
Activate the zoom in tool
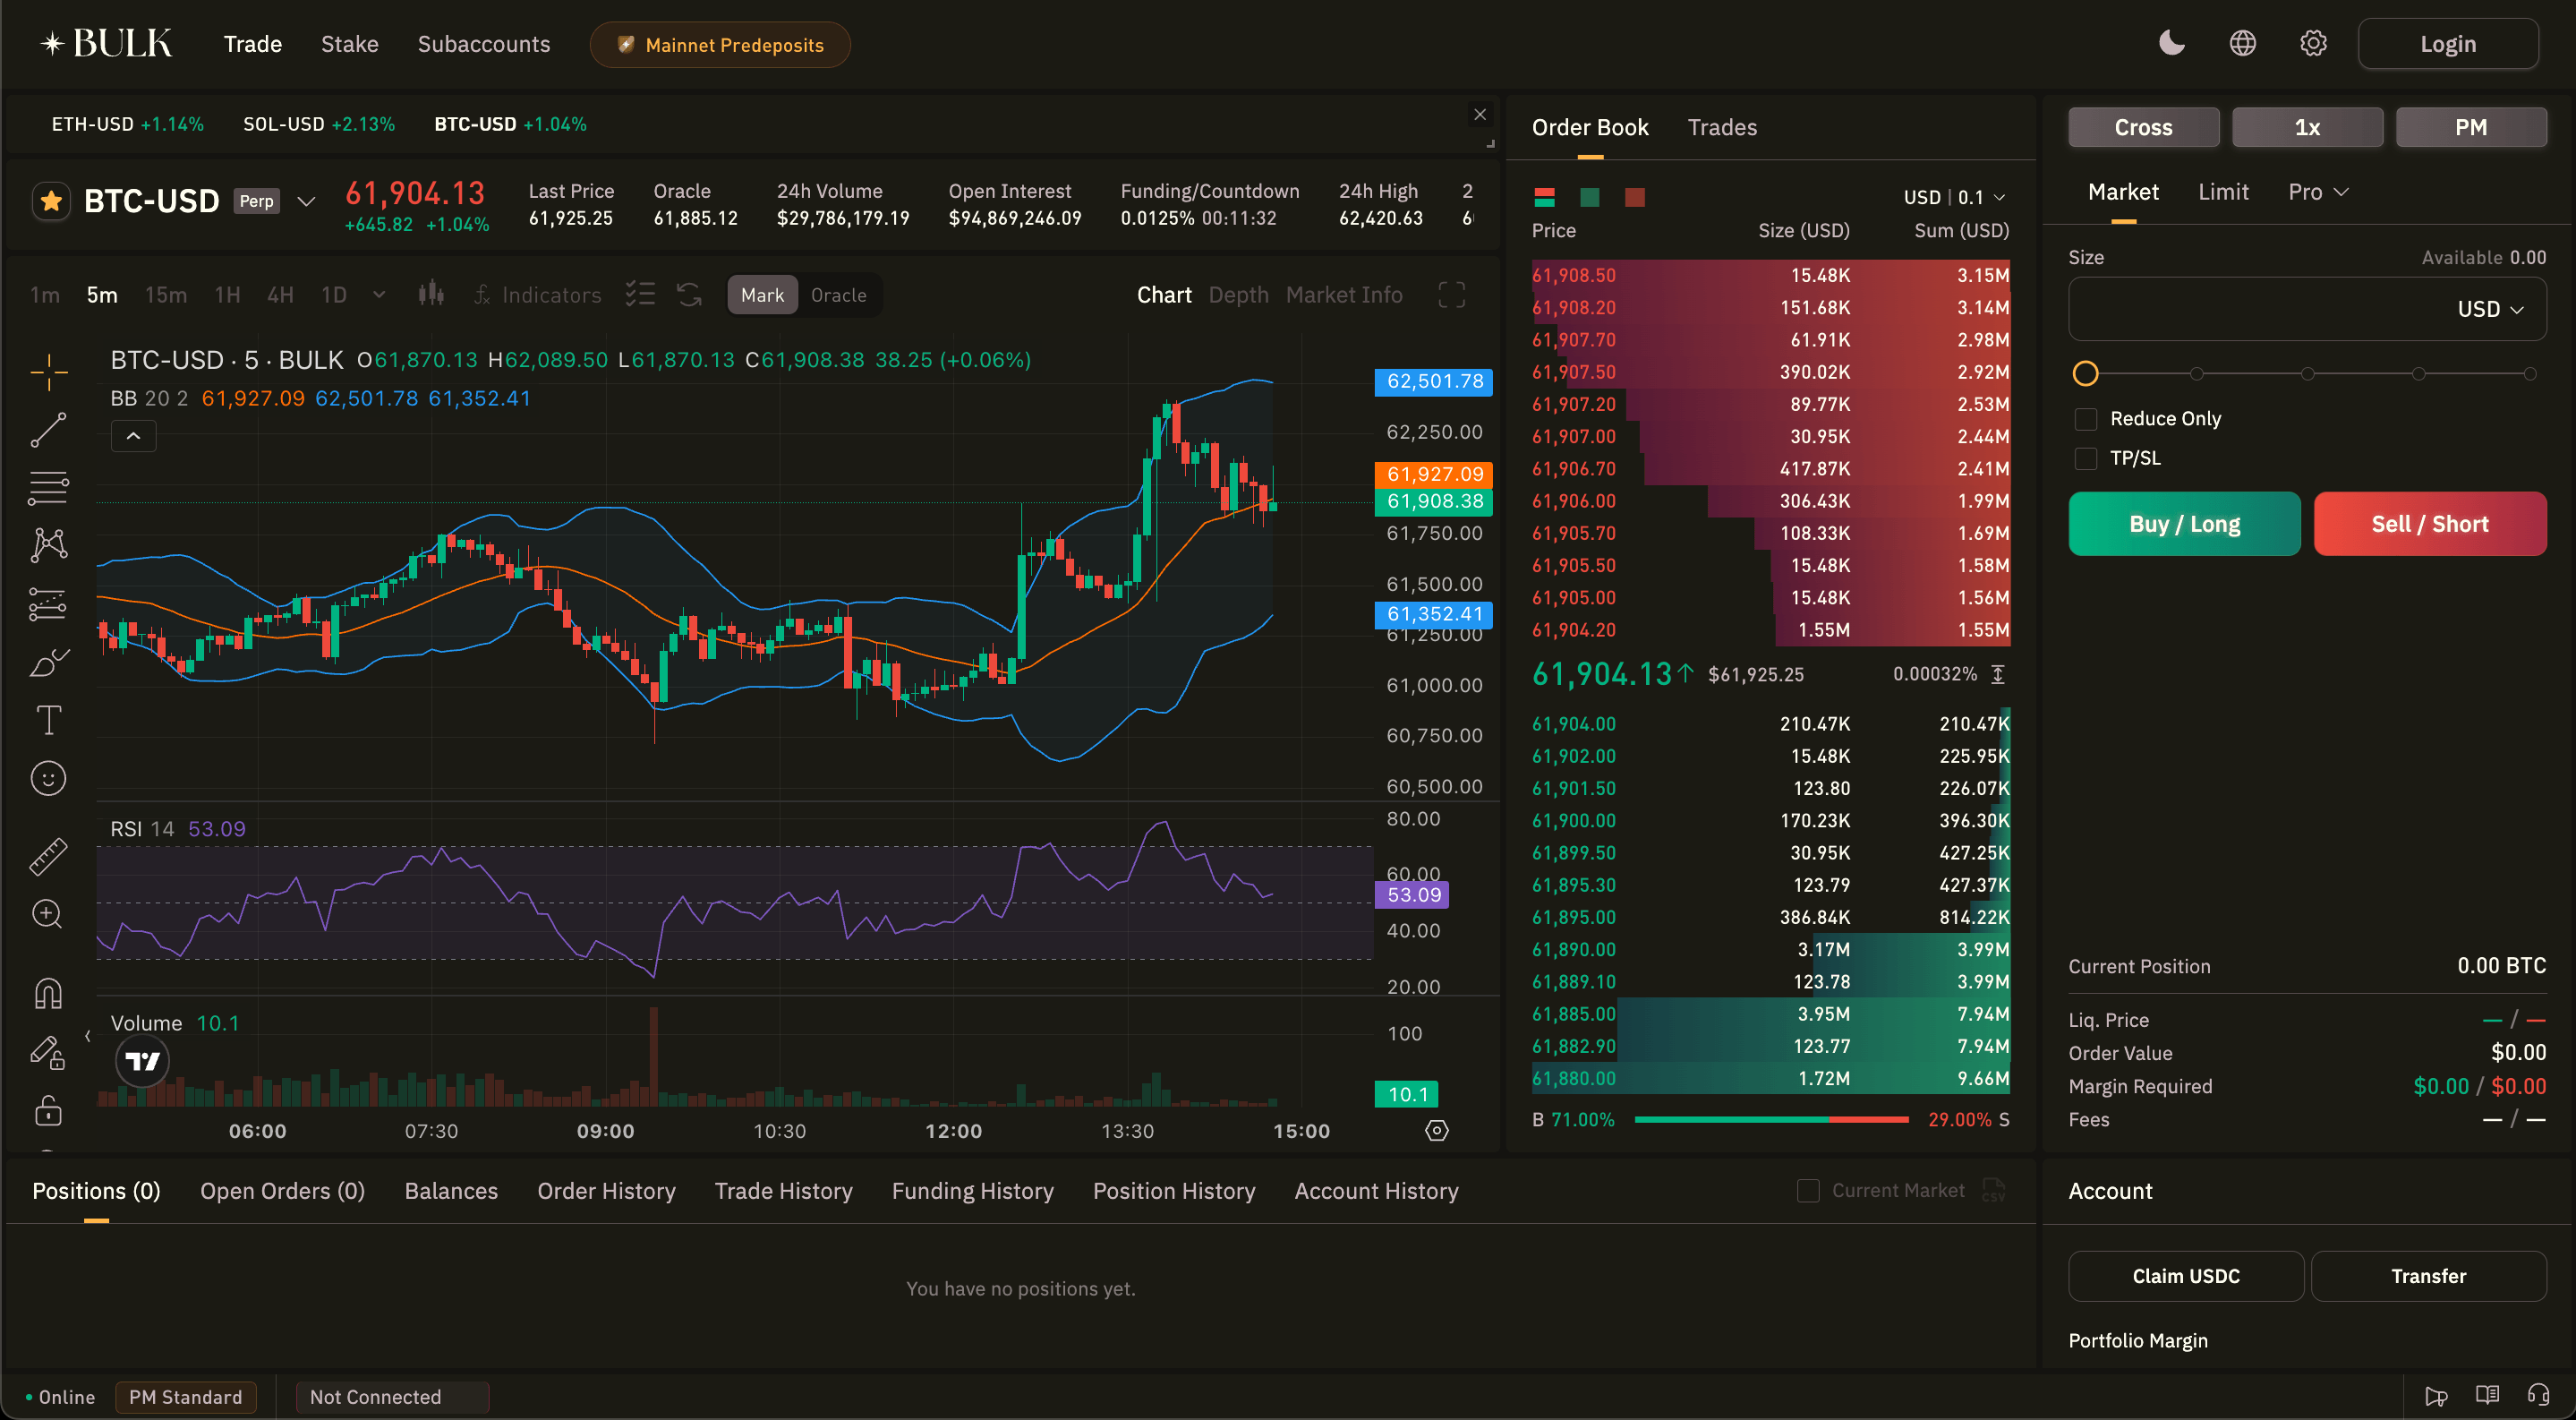[x=48, y=914]
